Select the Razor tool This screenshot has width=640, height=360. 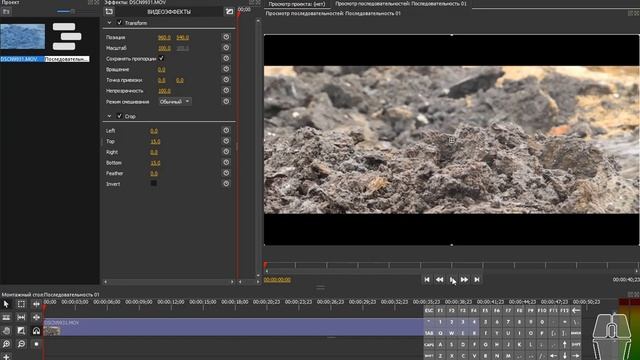click(x=6, y=318)
